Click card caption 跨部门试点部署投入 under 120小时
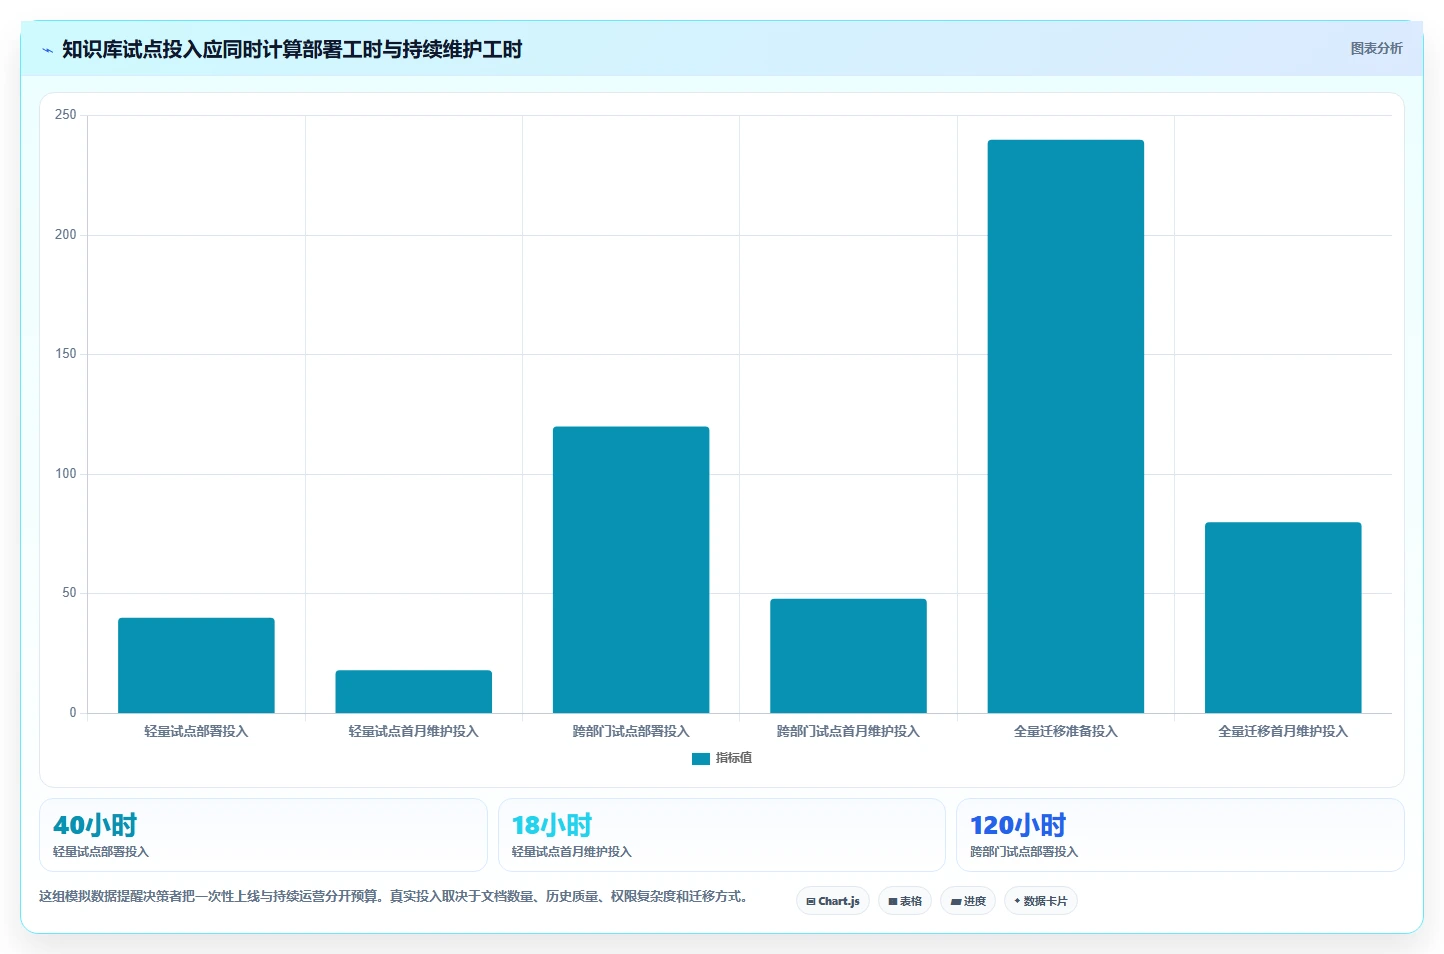 [1024, 852]
